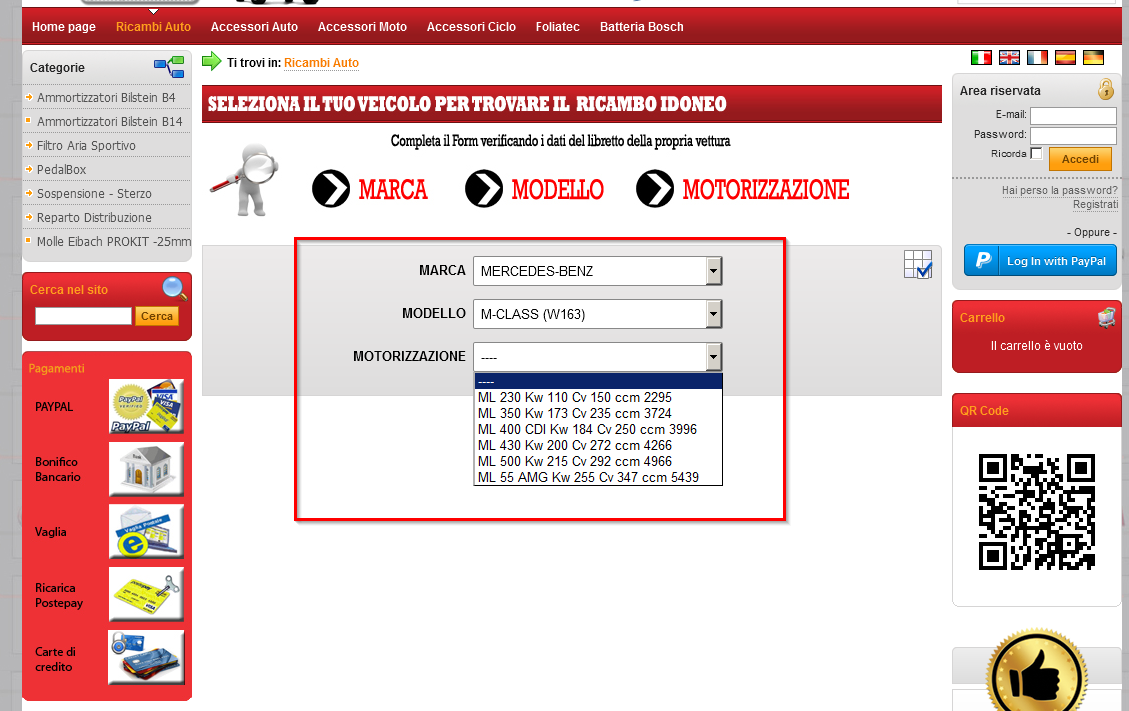Open the Accessori Auto menu item
The image size is (1129, 711).
pos(254,27)
